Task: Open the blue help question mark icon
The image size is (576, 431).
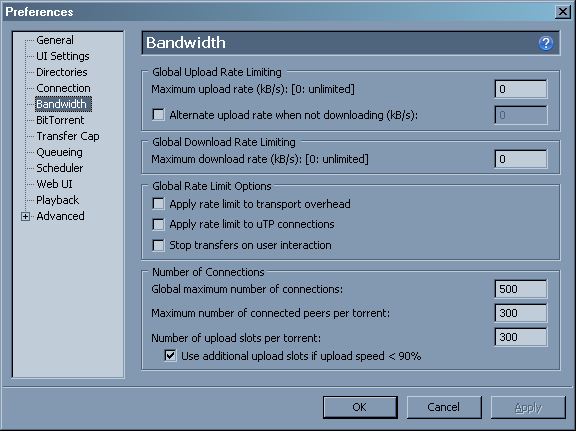Action: click(x=546, y=43)
